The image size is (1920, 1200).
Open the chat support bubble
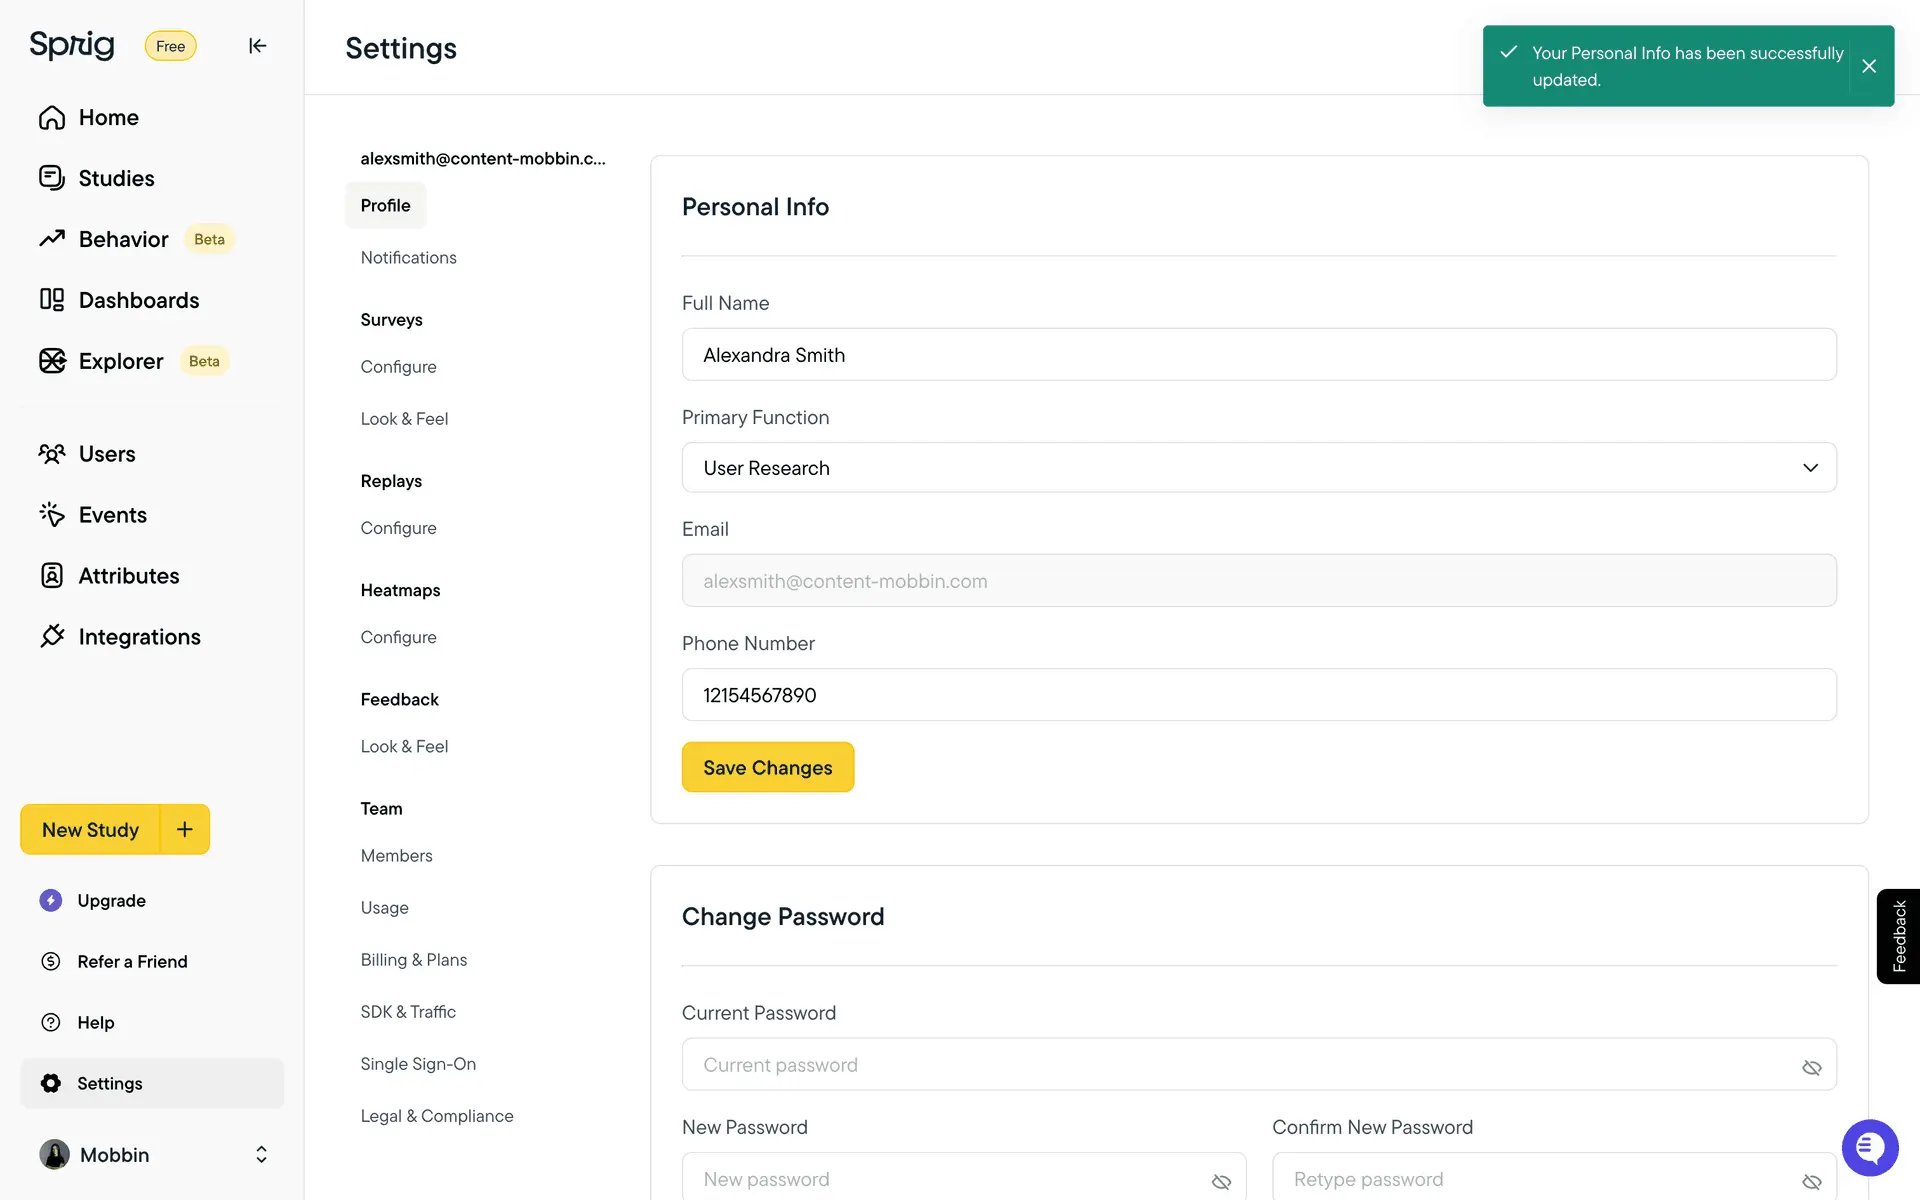pos(1869,1147)
